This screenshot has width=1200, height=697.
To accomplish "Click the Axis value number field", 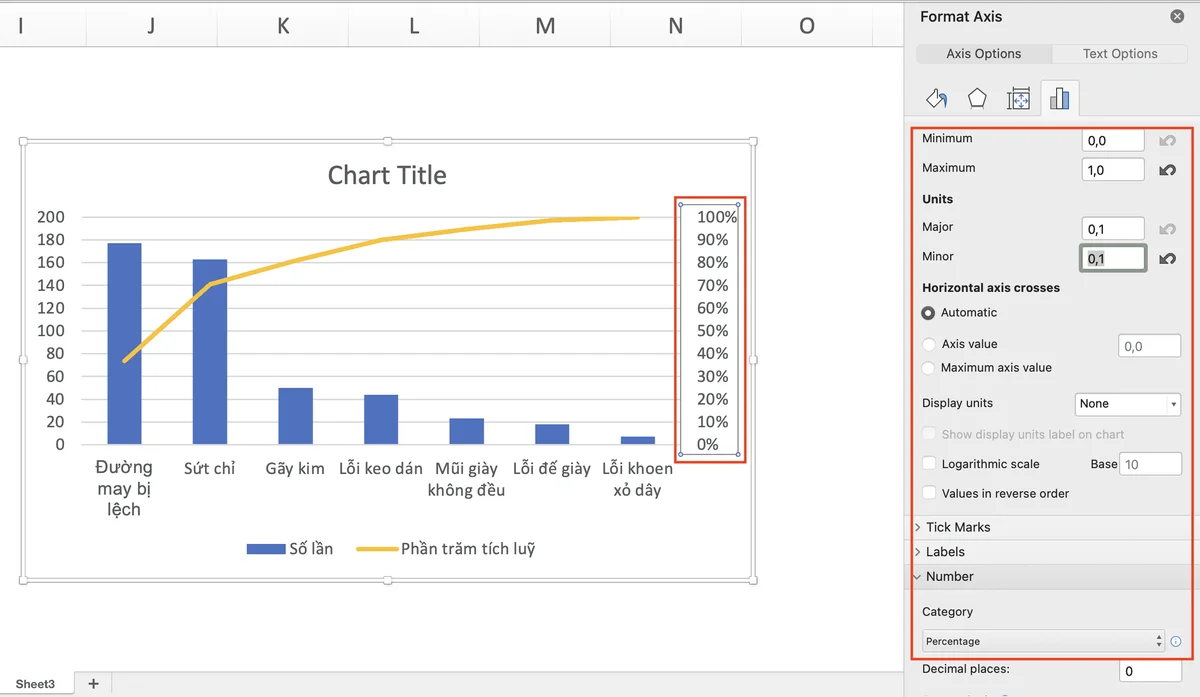I will (1149, 346).
